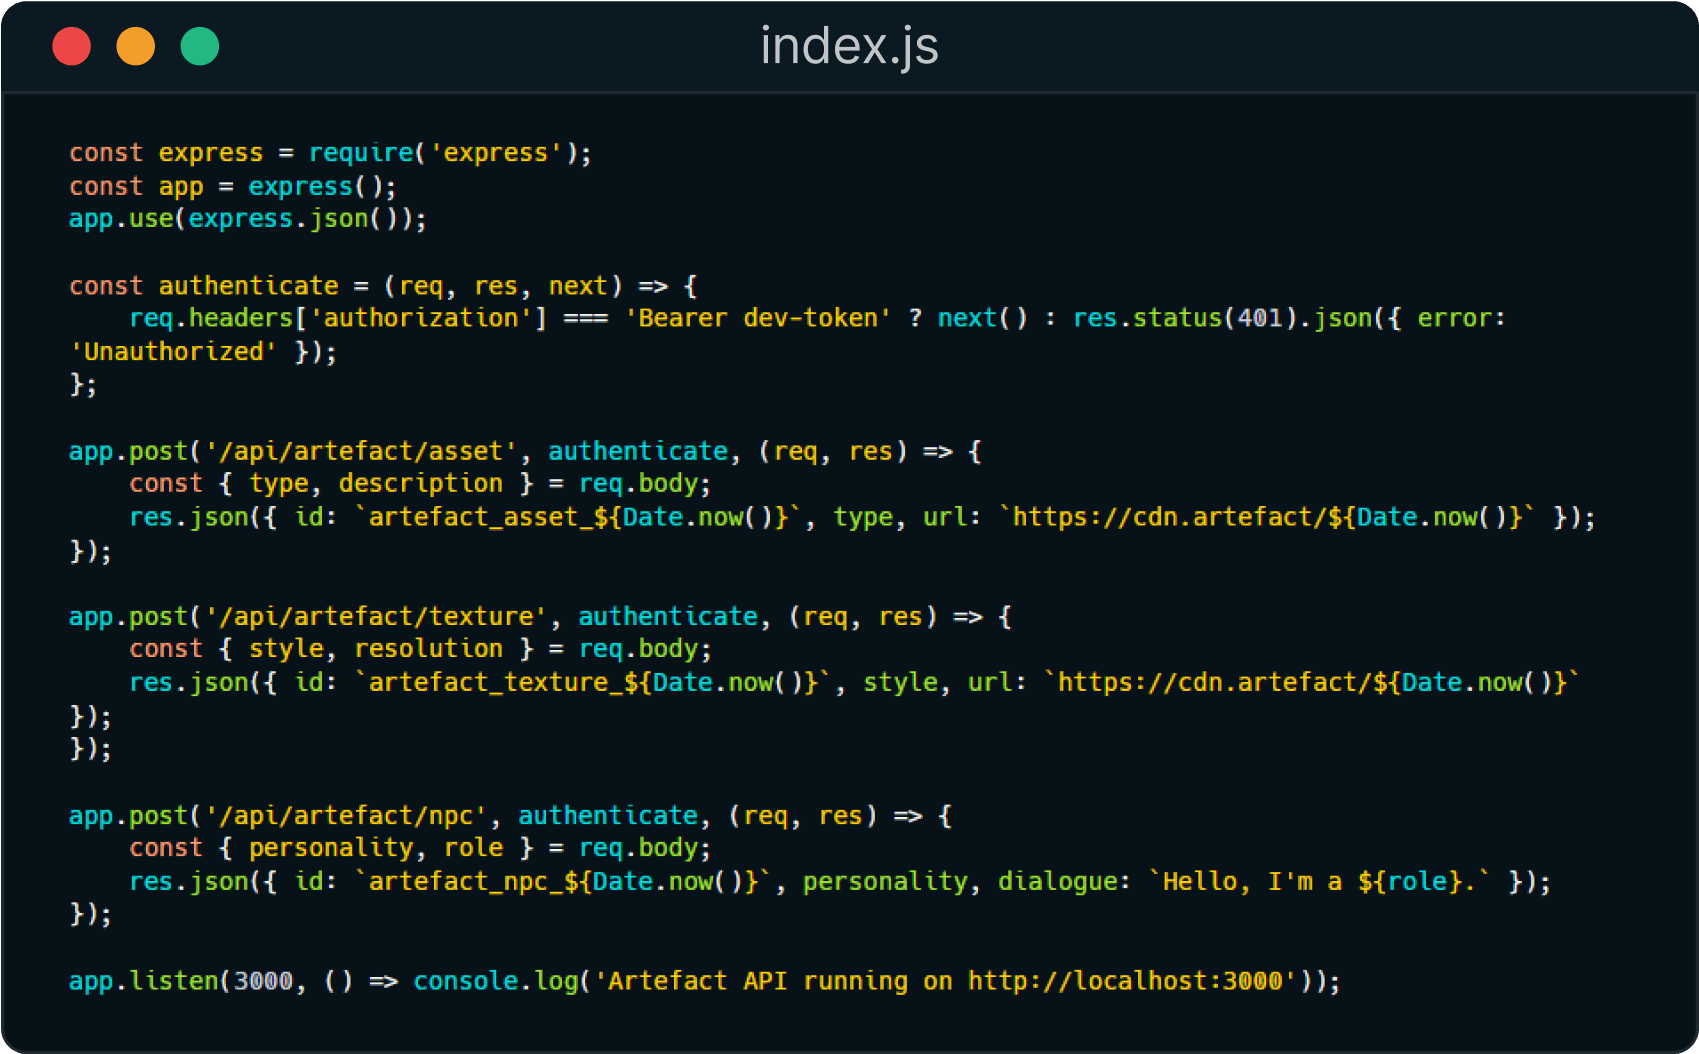Screen dimensions: 1699x1054
Task: Click the app.use(express.json()); line
Action: (x=248, y=219)
